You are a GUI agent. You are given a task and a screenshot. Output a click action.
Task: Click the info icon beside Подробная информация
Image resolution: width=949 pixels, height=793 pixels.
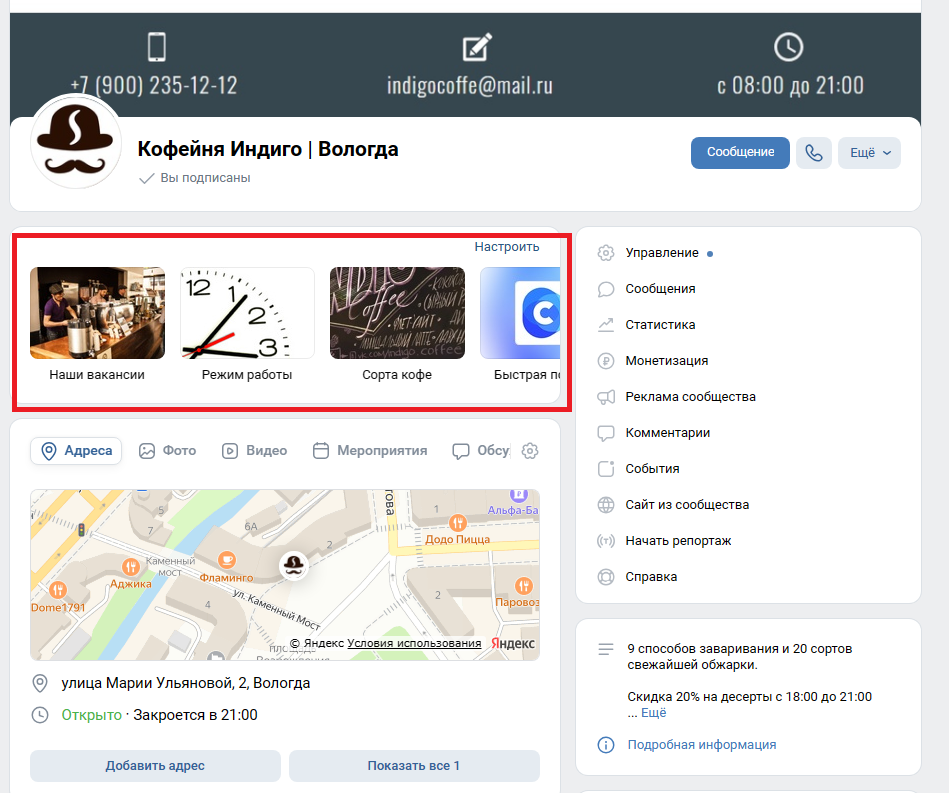click(x=605, y=745)
